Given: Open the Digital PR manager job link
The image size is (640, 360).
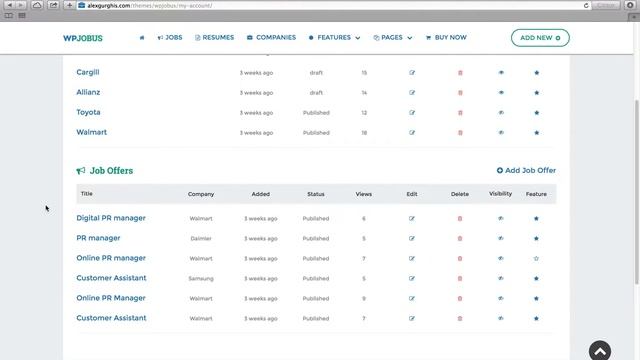Looking at the screenshot, I should coord(111,218).
